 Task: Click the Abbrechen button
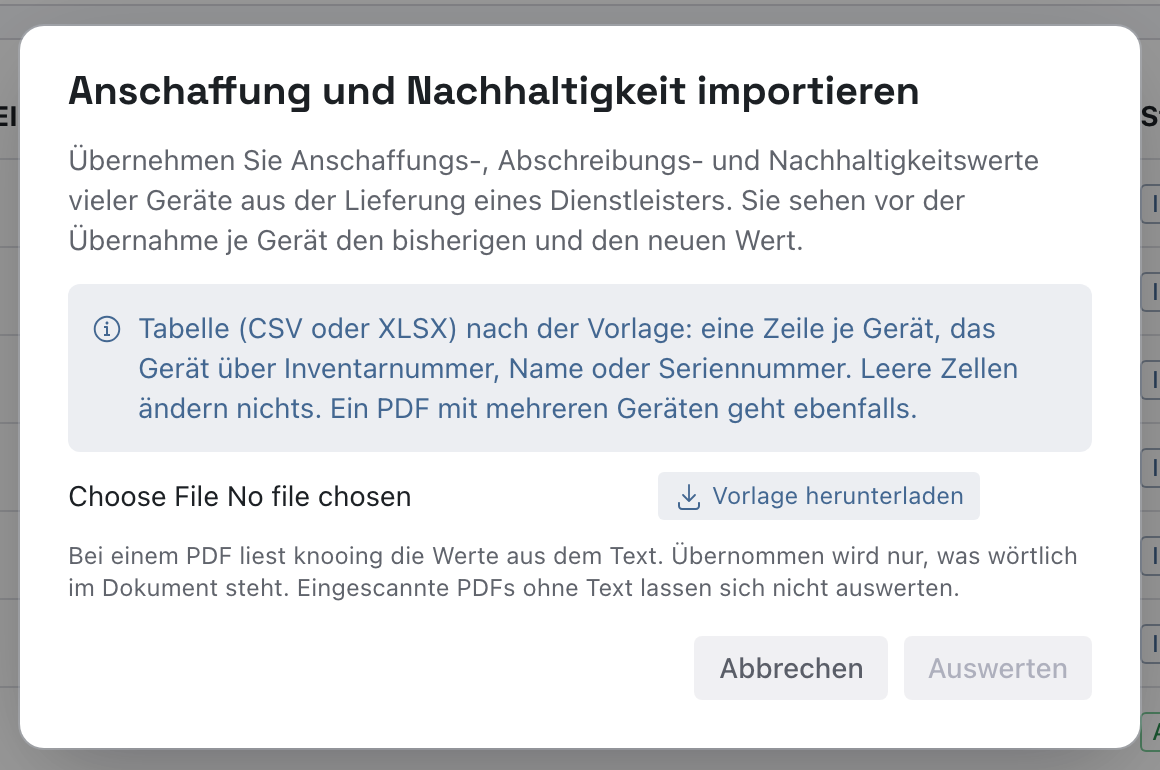[790, 668]
